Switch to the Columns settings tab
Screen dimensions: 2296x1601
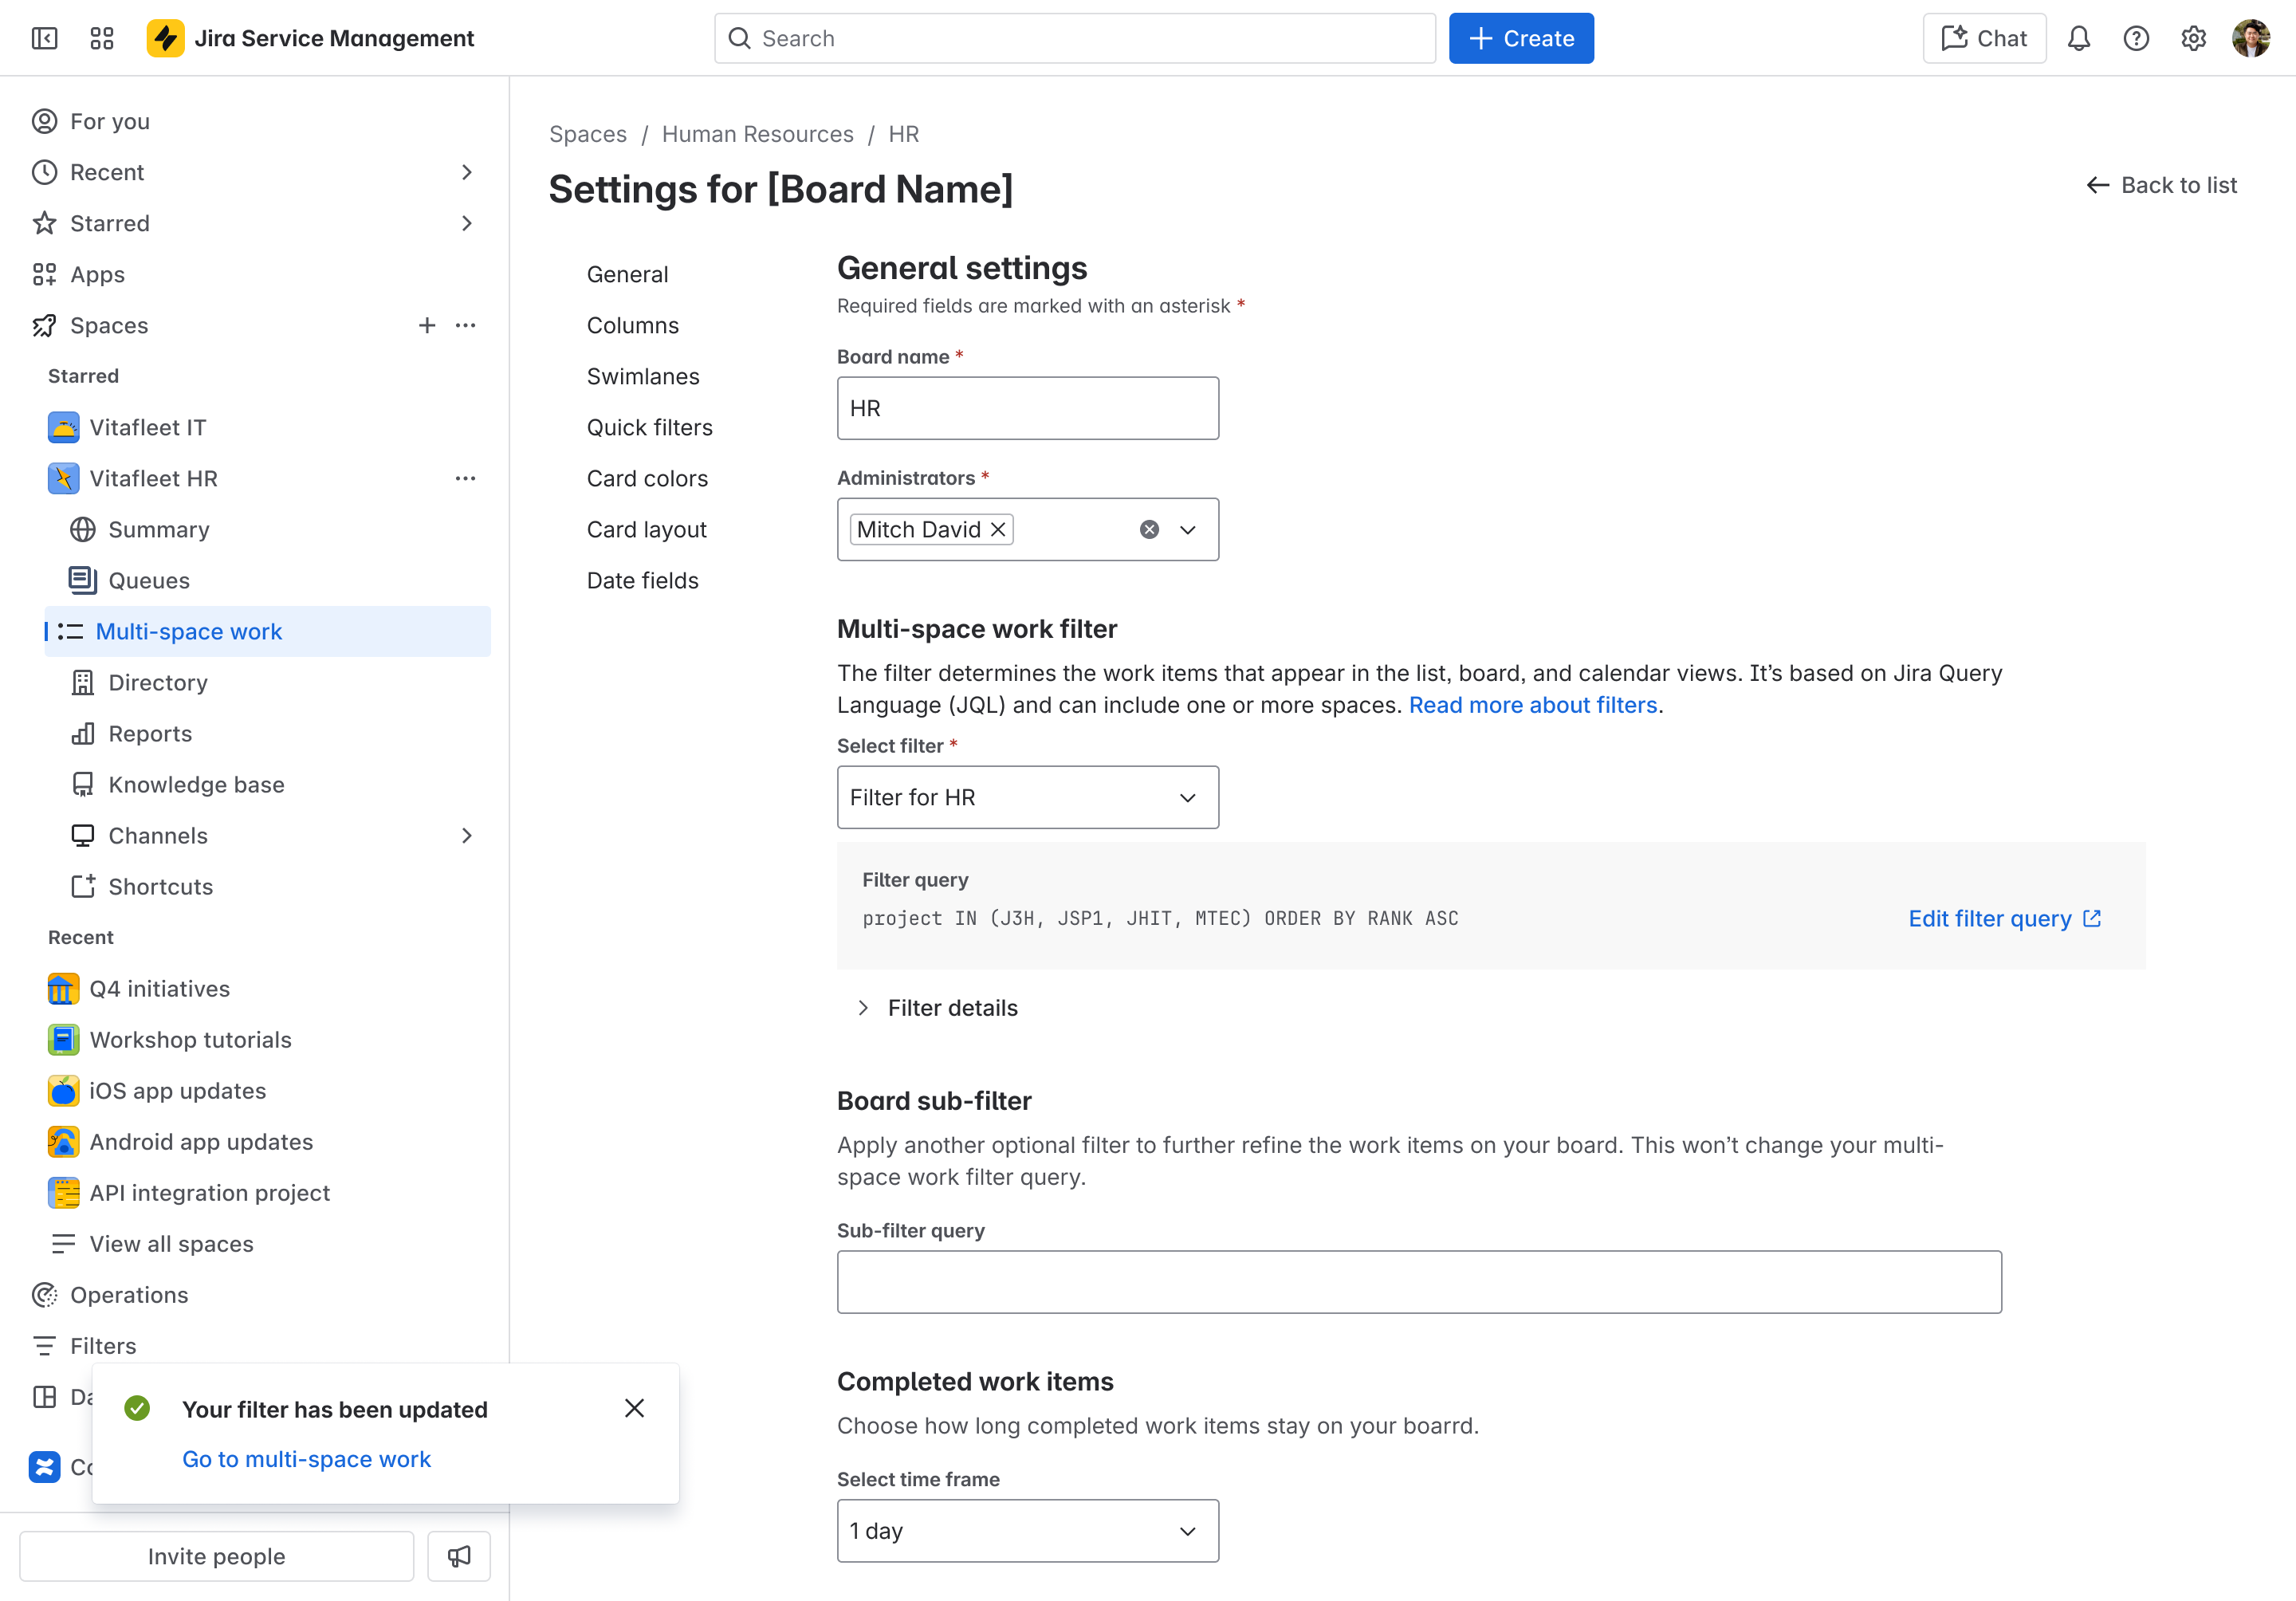pos(633,325)
